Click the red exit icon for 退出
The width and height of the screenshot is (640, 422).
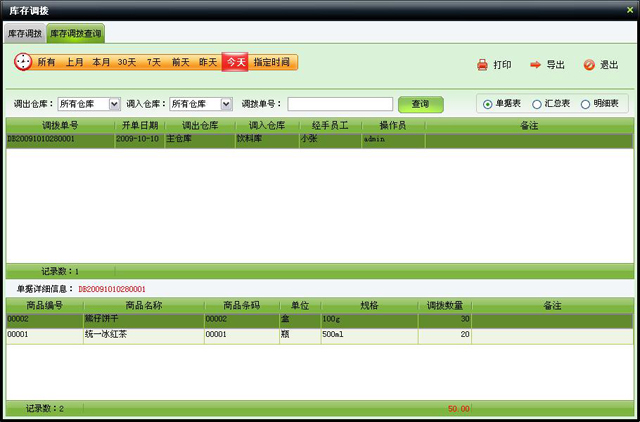(x=589, y=65)
